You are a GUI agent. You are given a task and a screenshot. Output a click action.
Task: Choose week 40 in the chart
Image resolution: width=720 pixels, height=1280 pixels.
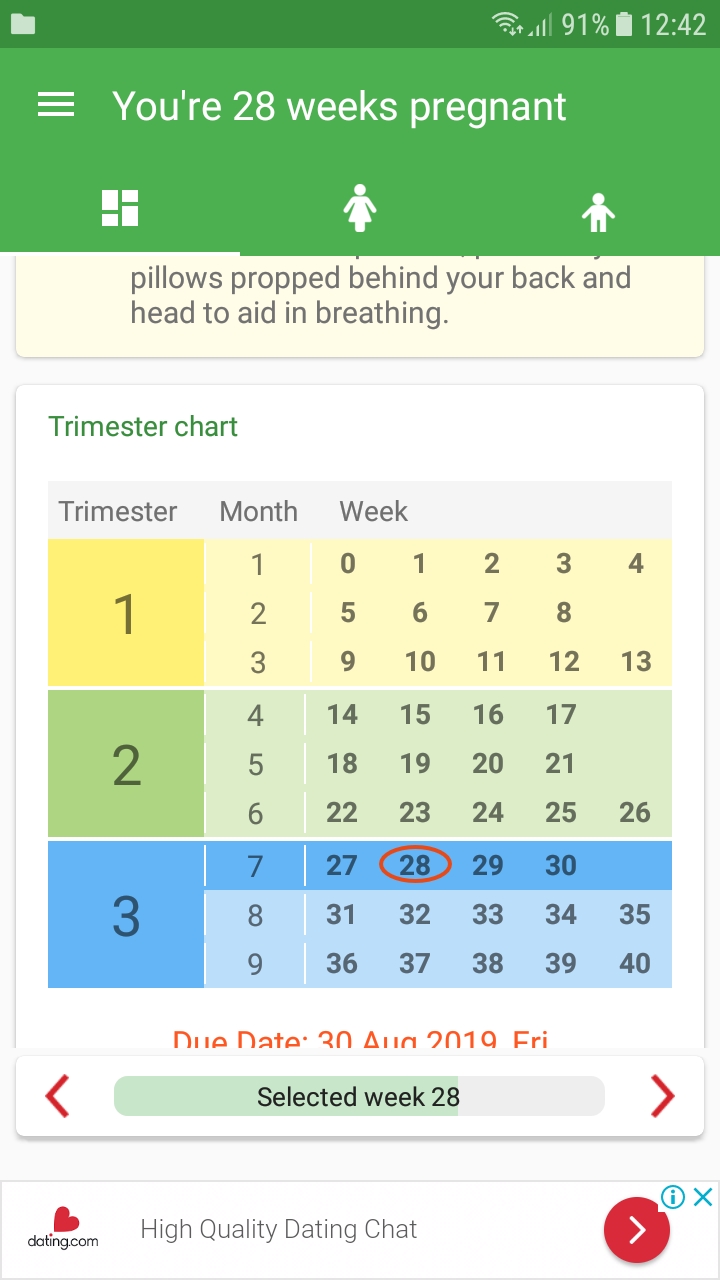click(635, 963)
